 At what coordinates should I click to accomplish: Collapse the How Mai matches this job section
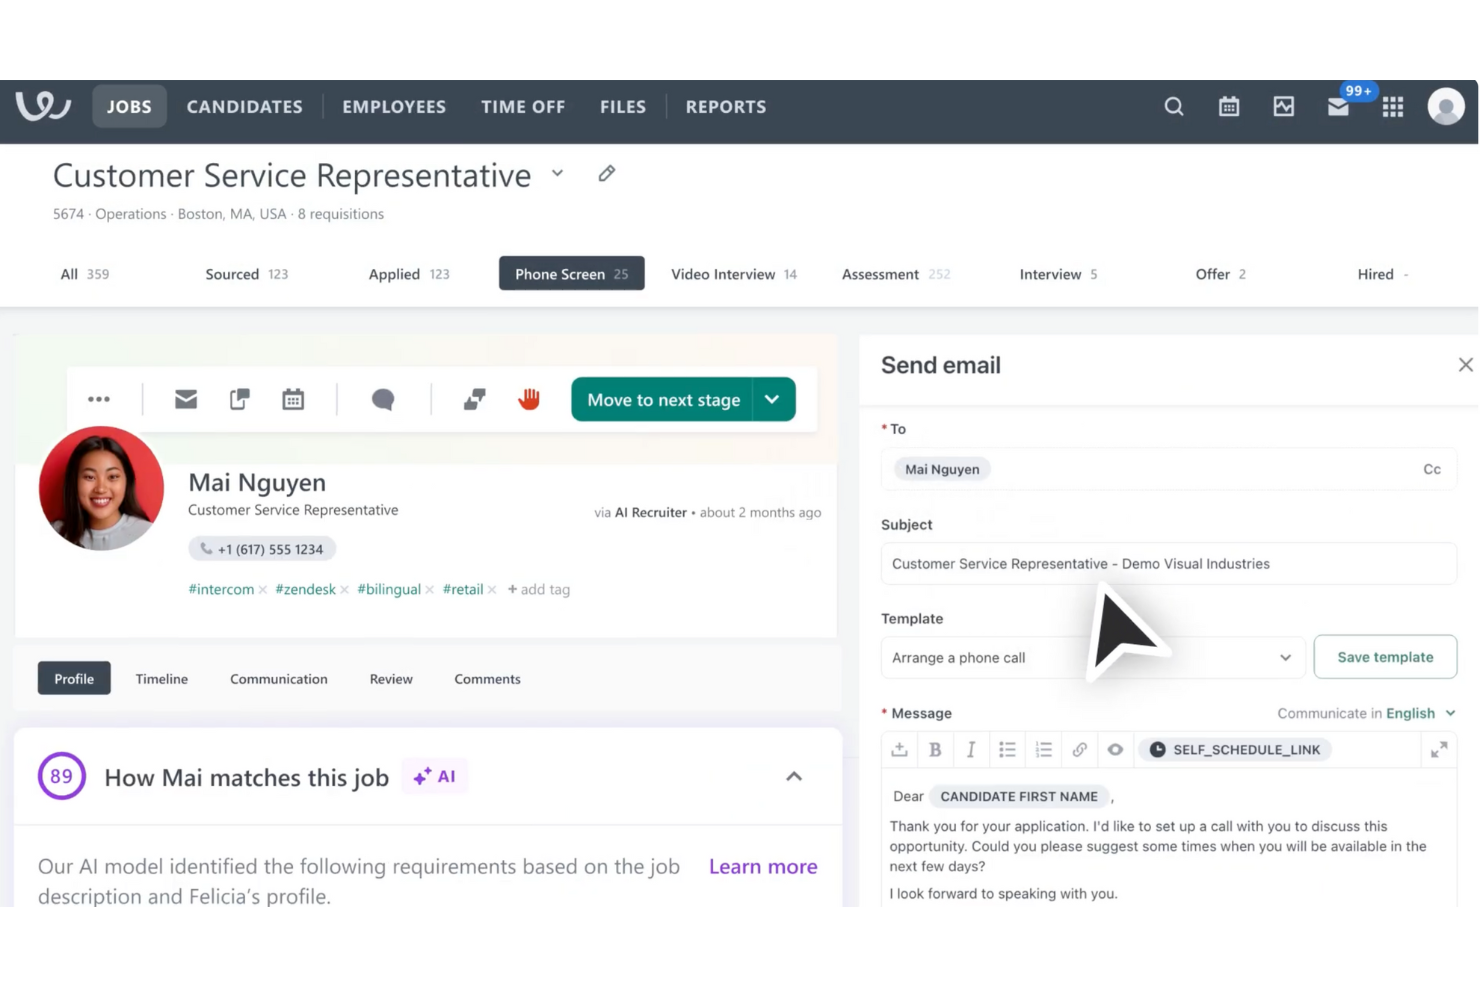point(794,777)
